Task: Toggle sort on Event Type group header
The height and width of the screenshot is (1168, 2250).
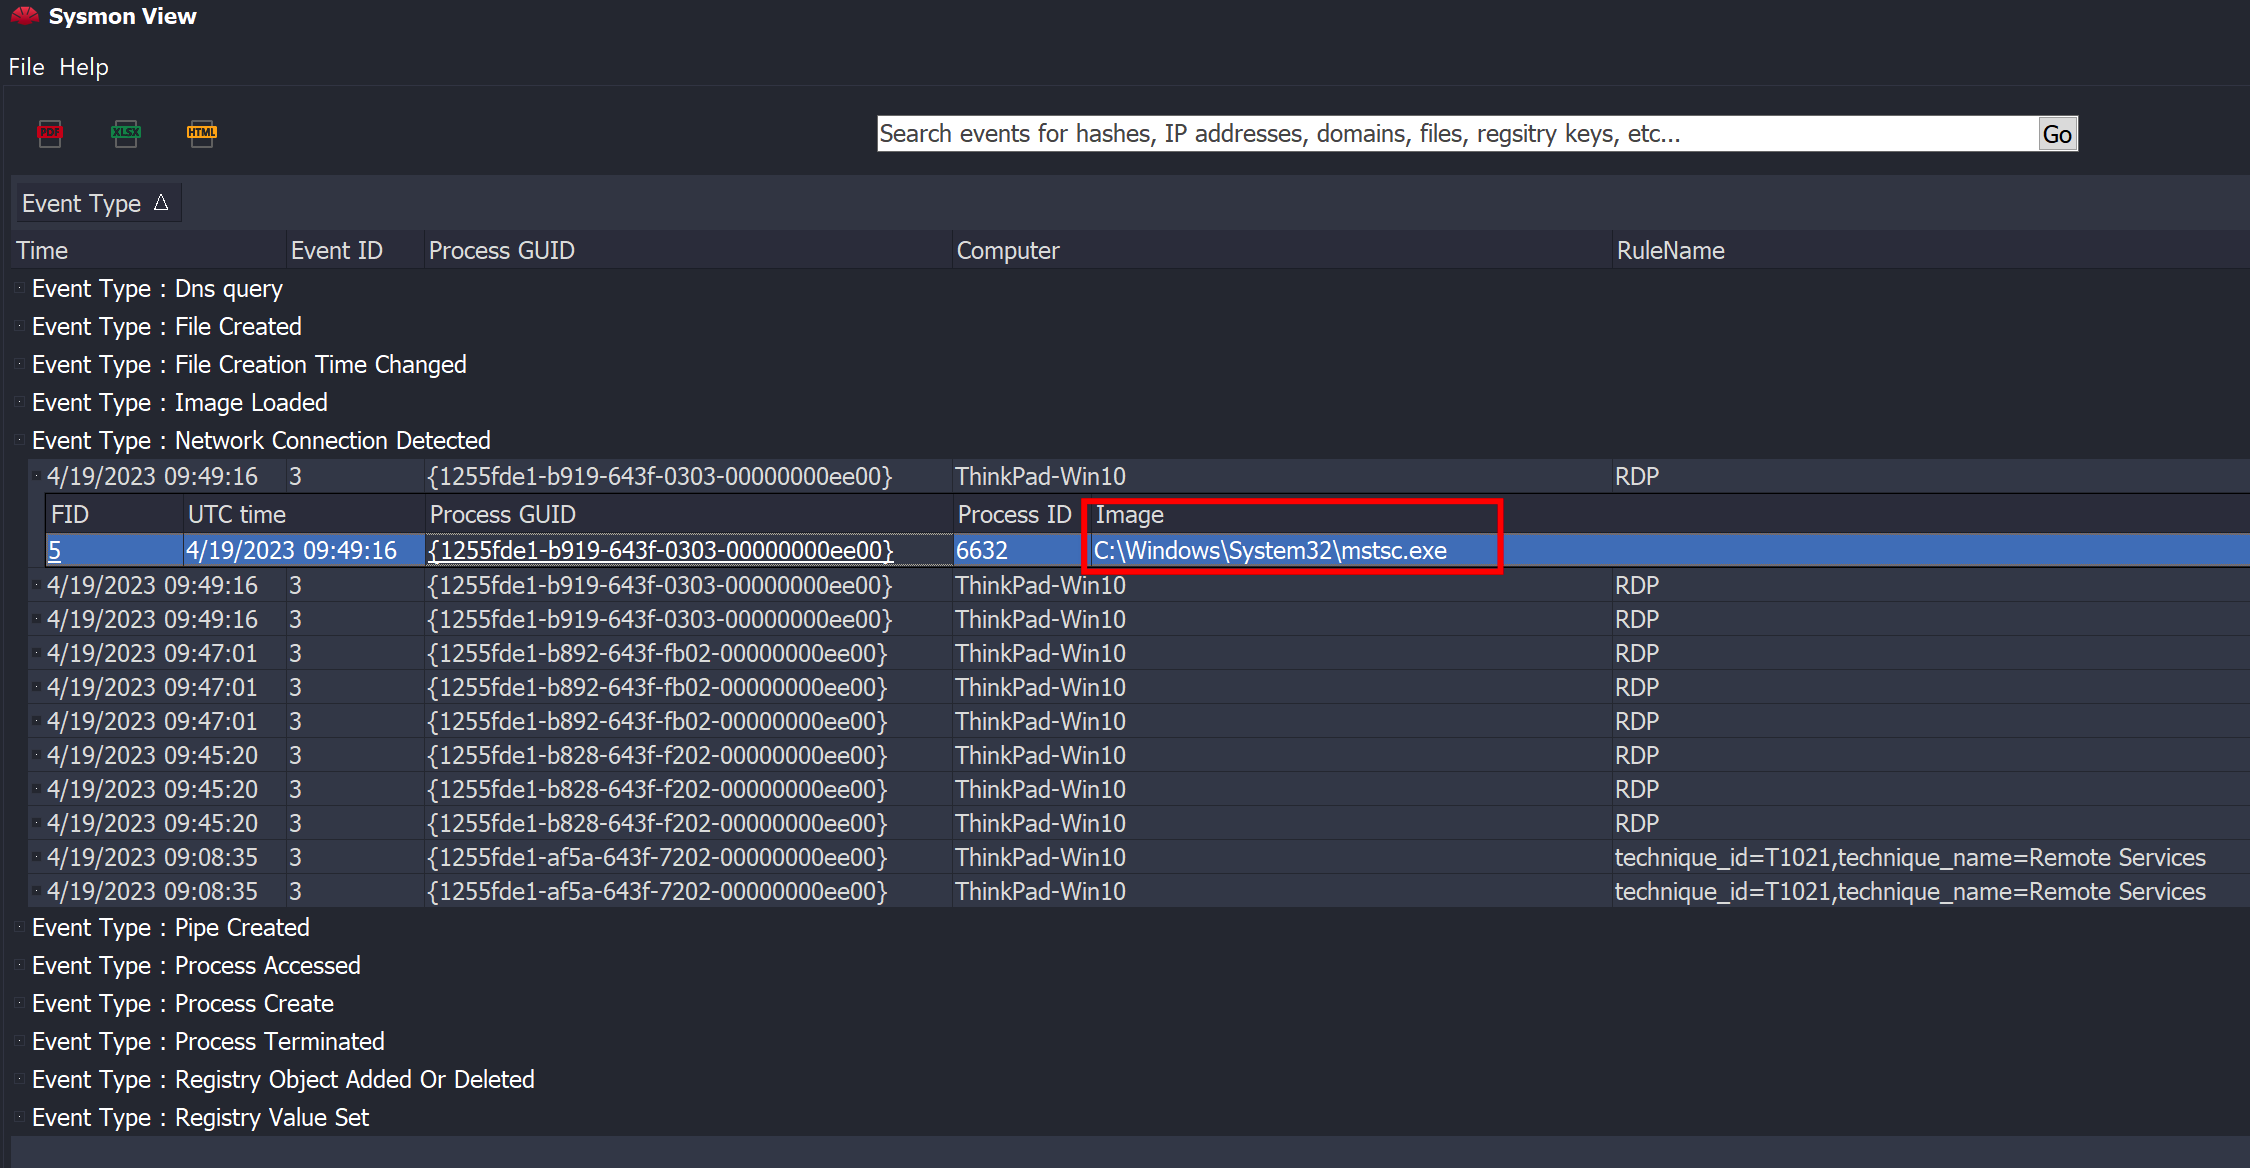Action: pyautogui.click(x=96, y=203)
